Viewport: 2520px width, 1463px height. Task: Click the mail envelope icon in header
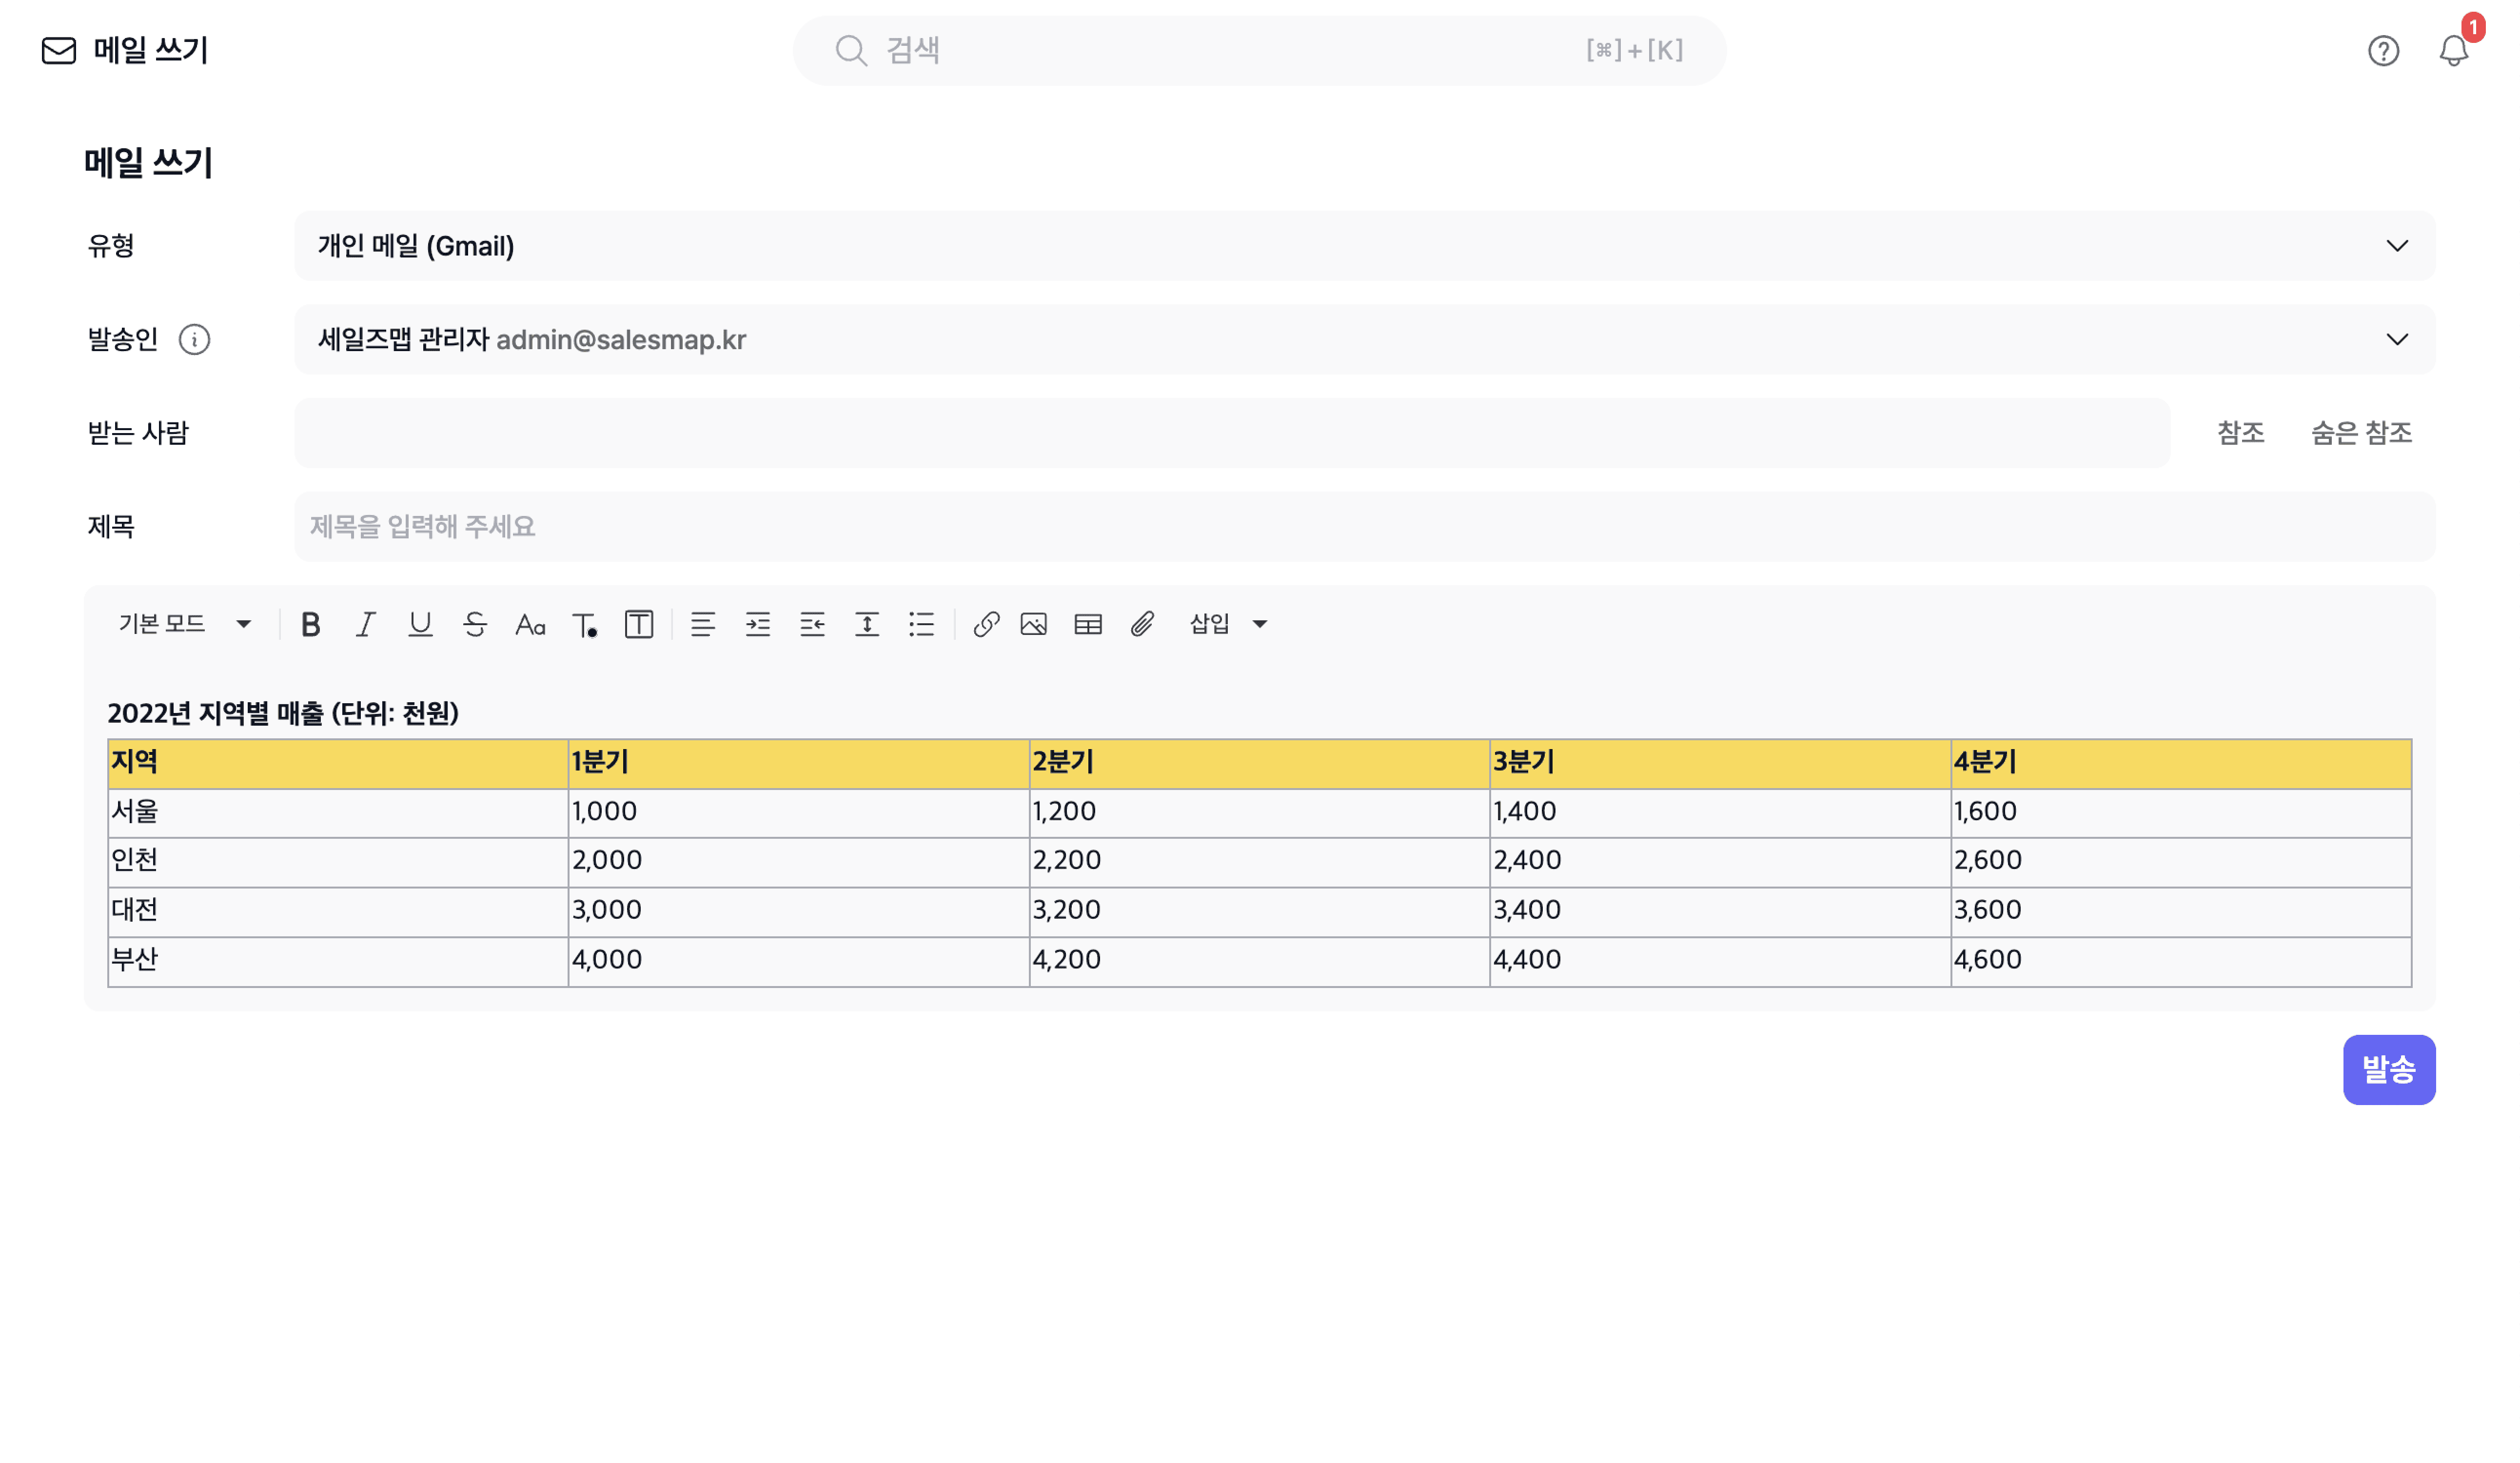58,50
